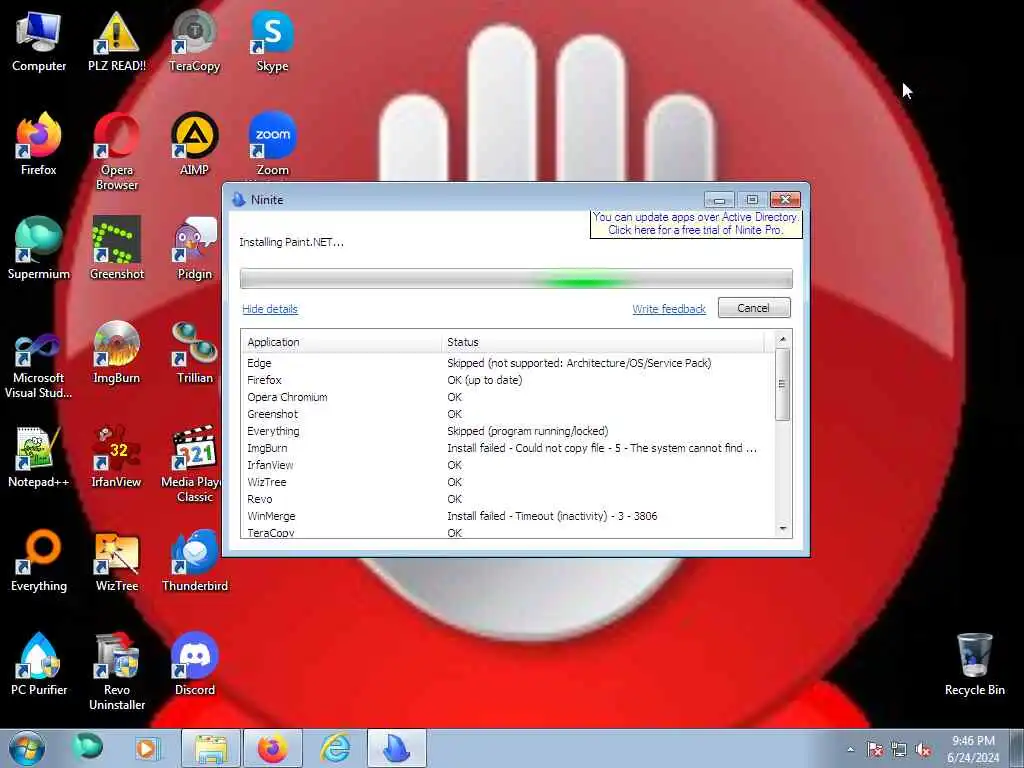Open the Revo Uninstaller shortcut
This screenshot has width=1024, height=768.
(116, 671)
